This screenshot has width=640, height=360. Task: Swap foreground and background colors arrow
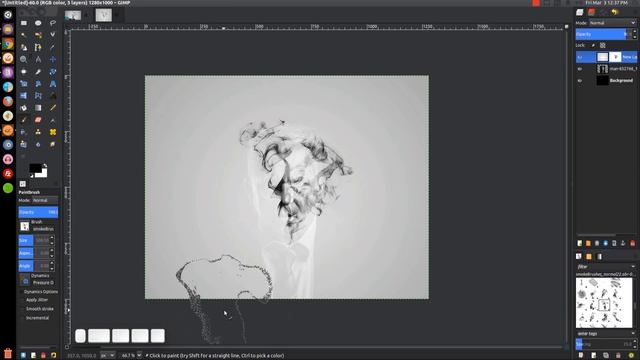(x=45, y=165)
